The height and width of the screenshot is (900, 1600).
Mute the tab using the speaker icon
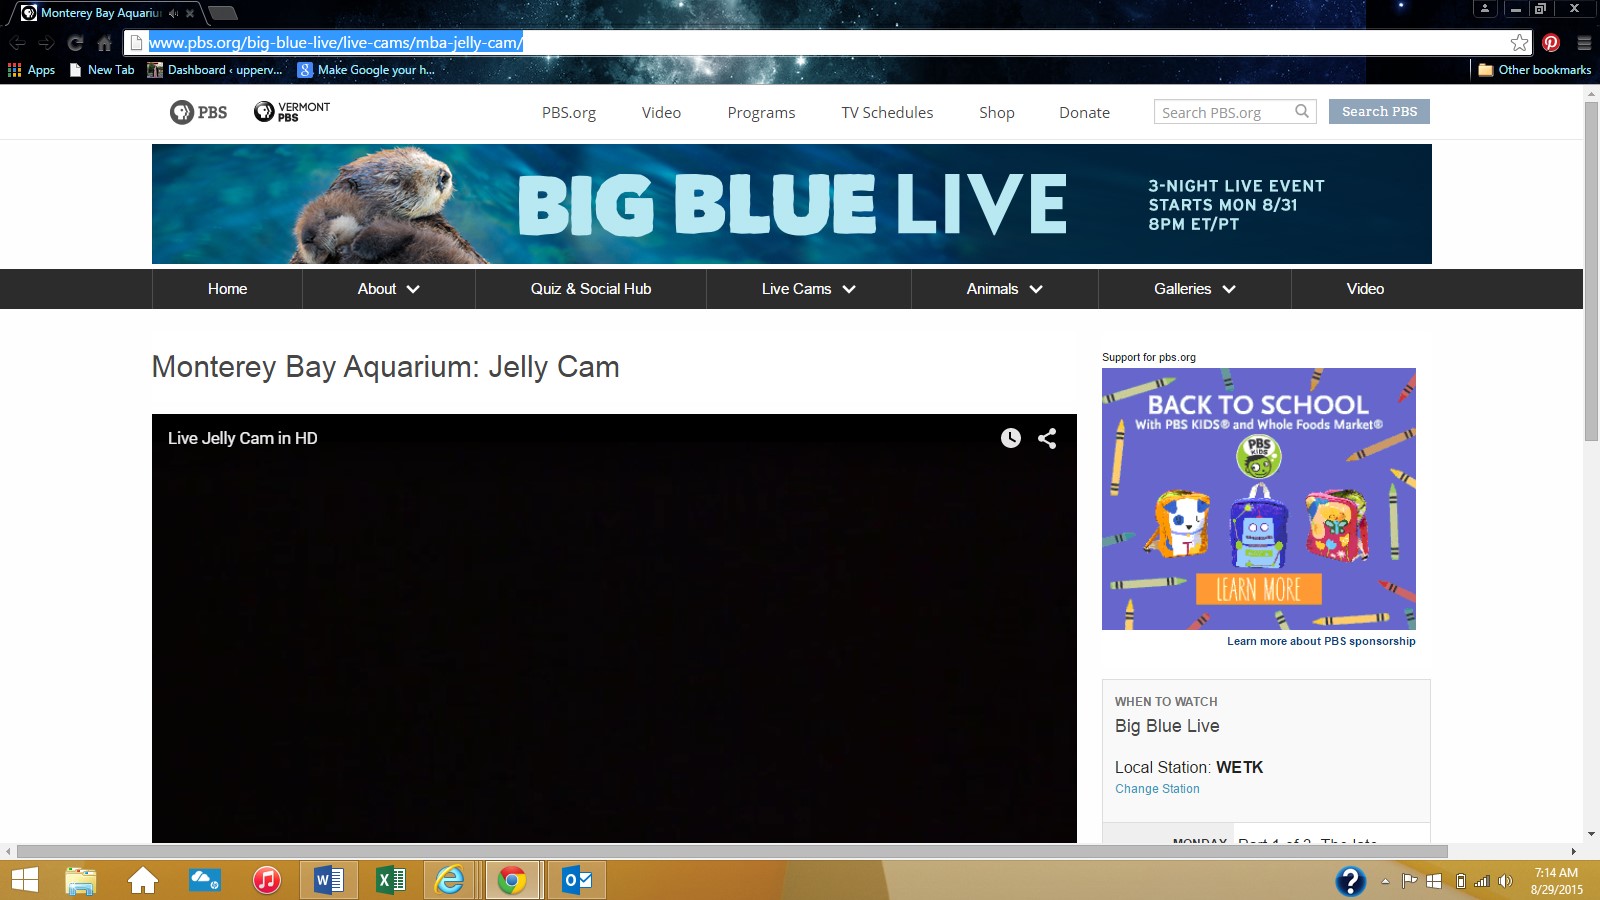(174, 13)
